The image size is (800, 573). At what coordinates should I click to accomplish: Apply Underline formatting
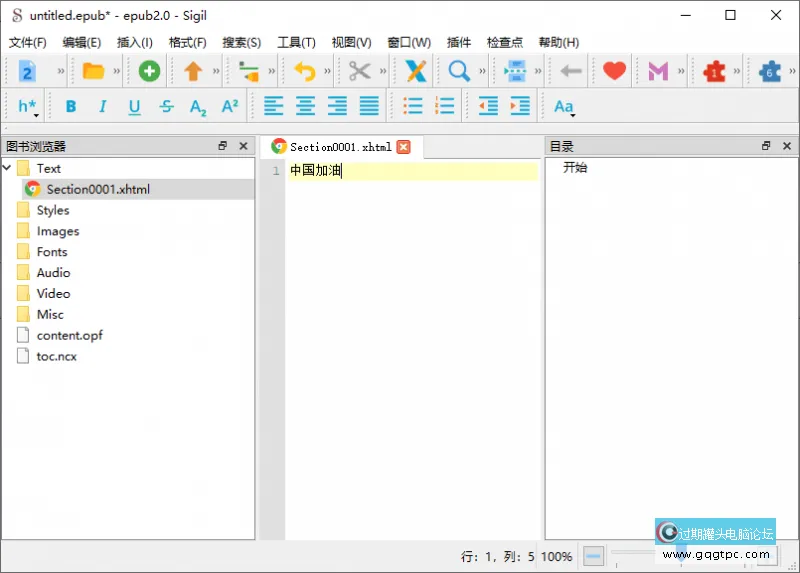click(x=134, y=107)
